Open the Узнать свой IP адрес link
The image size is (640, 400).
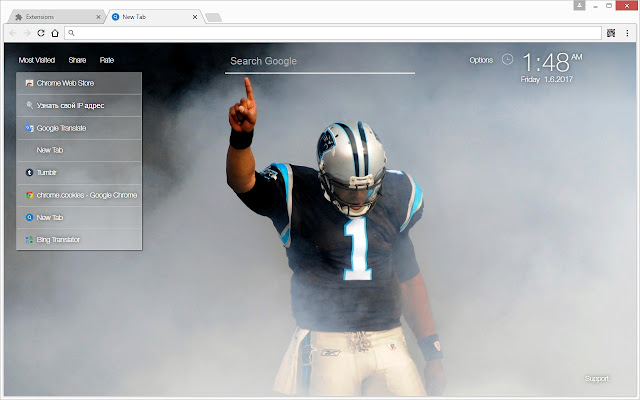[79, 105]
